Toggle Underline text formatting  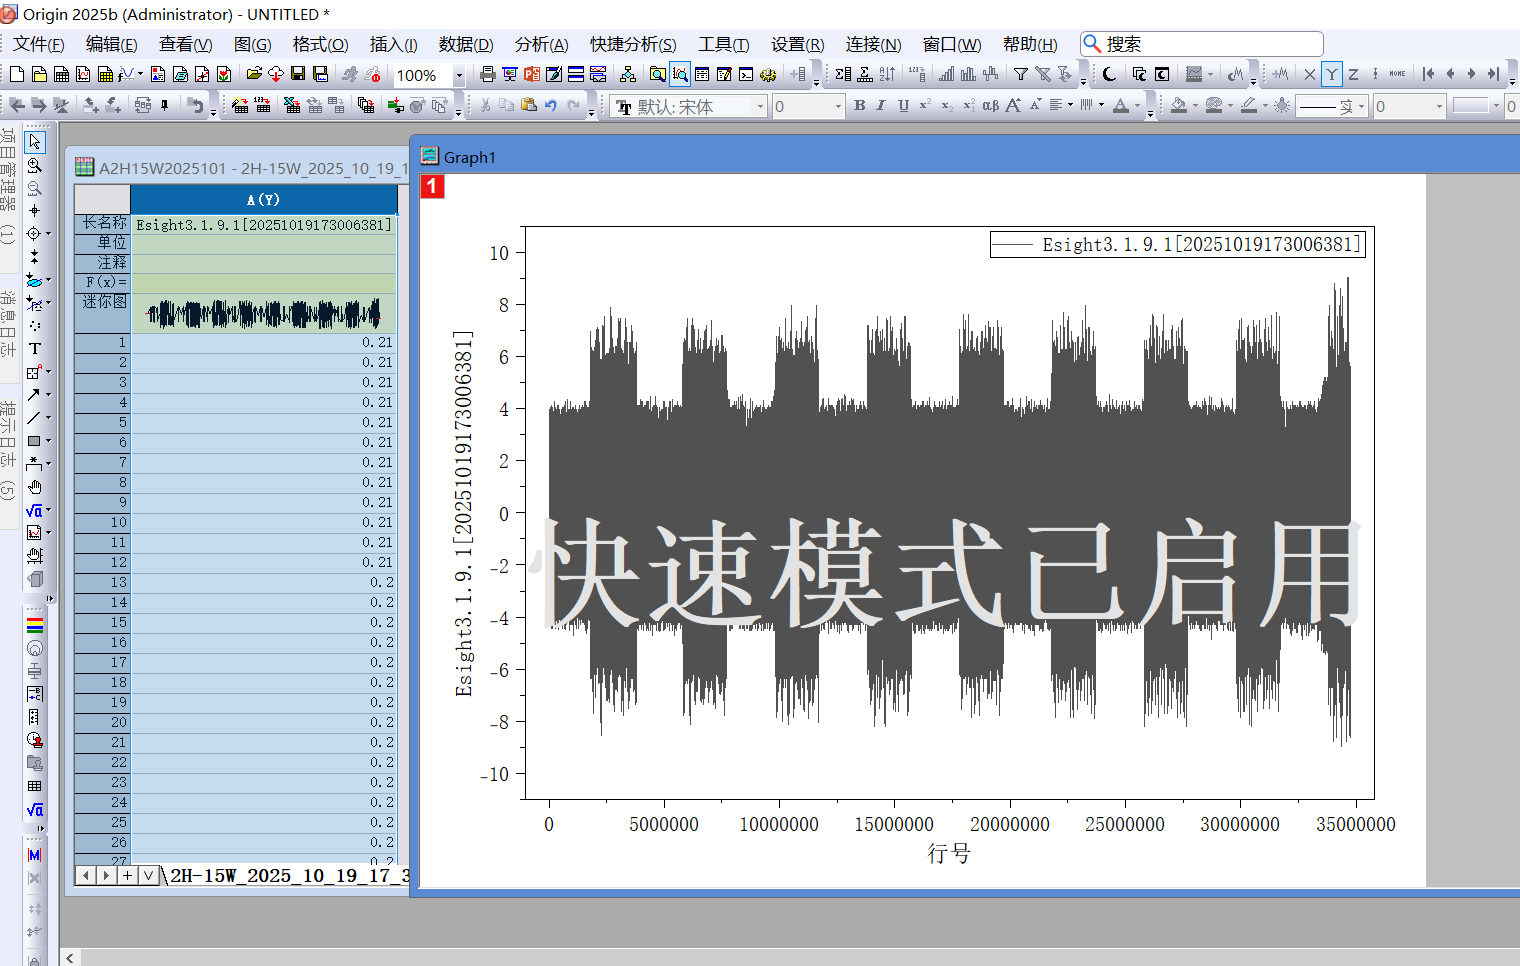pos(903,105)
